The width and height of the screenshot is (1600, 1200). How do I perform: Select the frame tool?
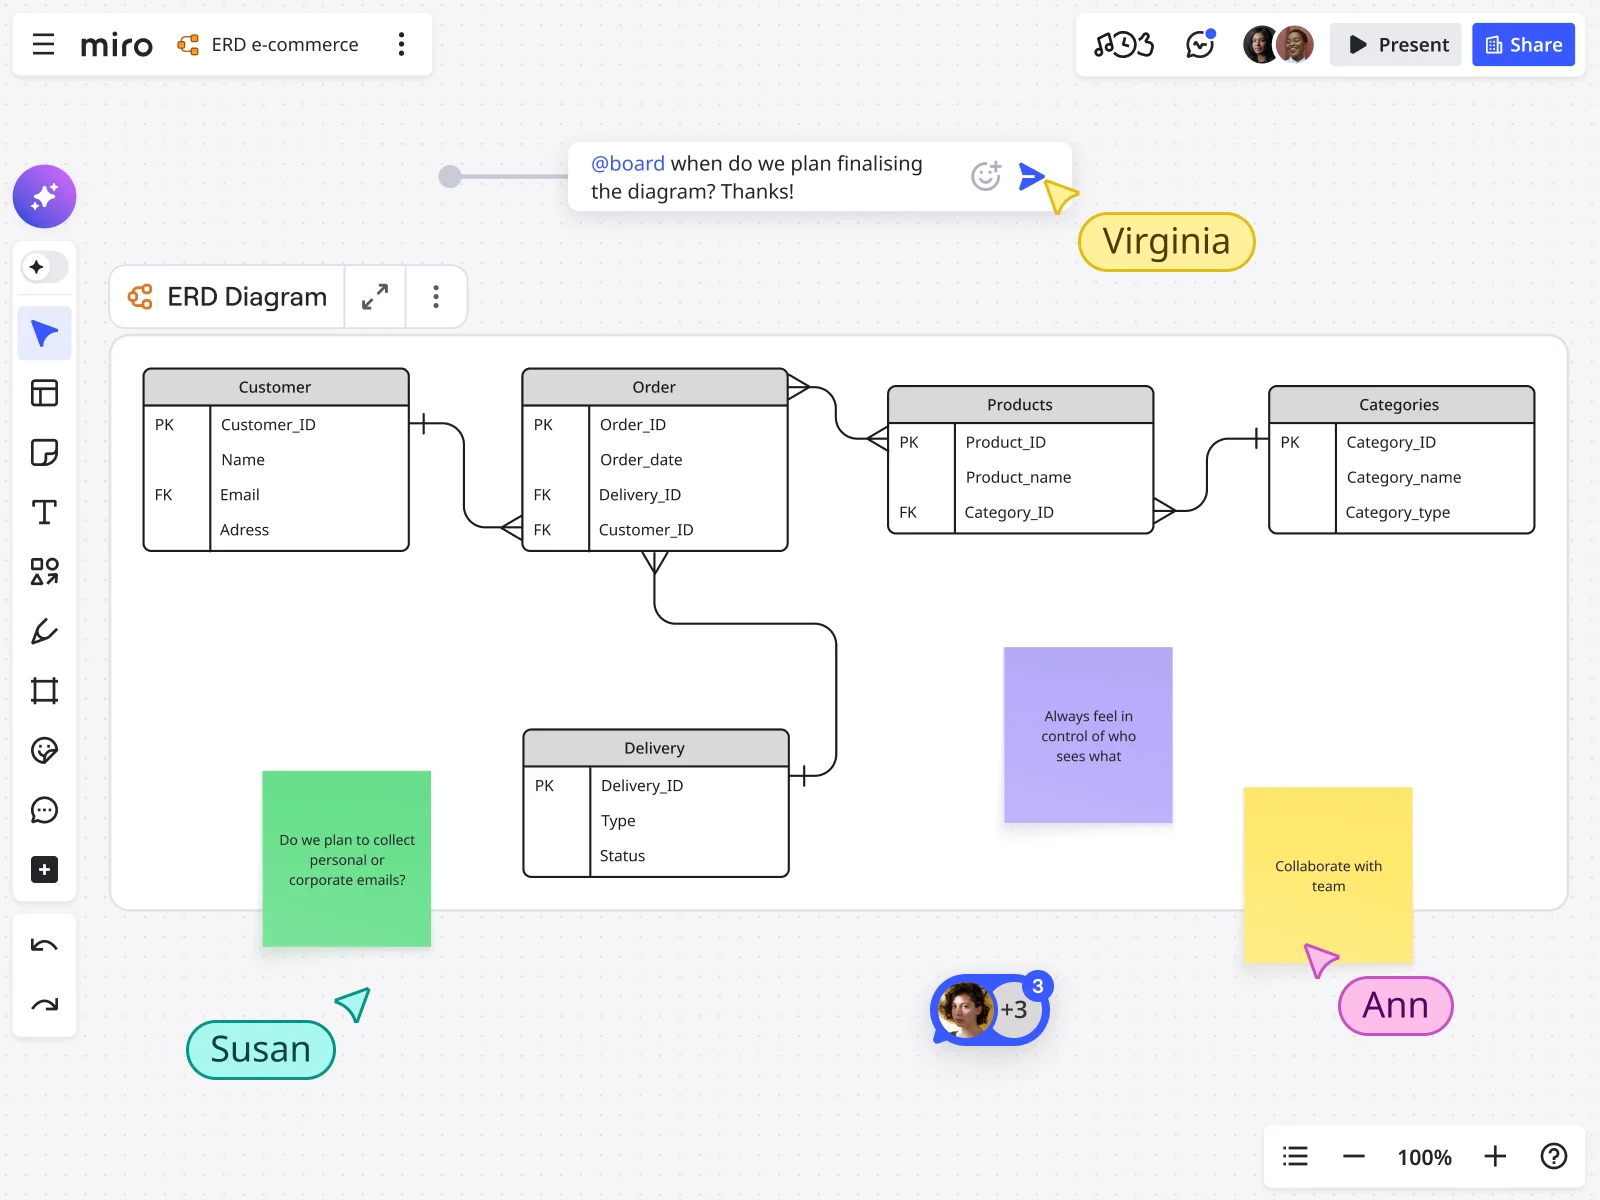[44, 690]
